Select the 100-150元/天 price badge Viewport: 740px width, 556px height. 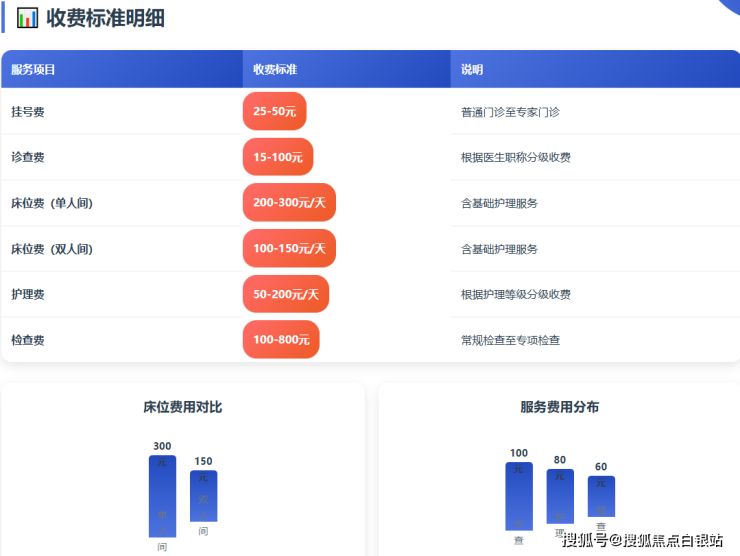(x=289, y=248)
